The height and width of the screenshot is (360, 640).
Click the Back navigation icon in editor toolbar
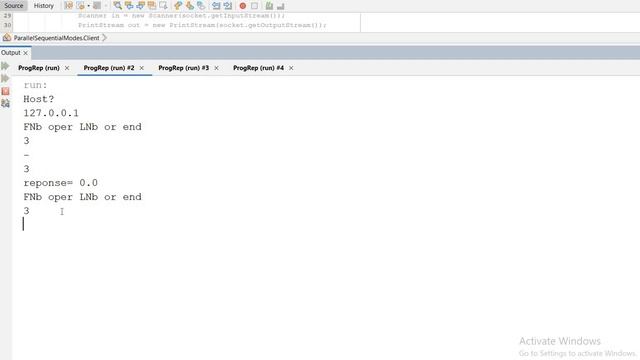coord(80,6)
